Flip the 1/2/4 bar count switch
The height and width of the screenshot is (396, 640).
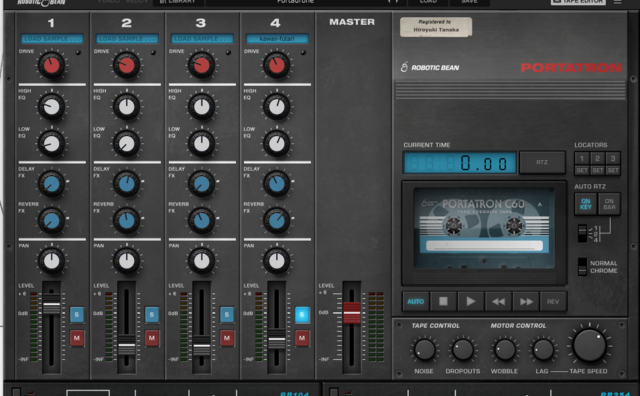(582, 233)
